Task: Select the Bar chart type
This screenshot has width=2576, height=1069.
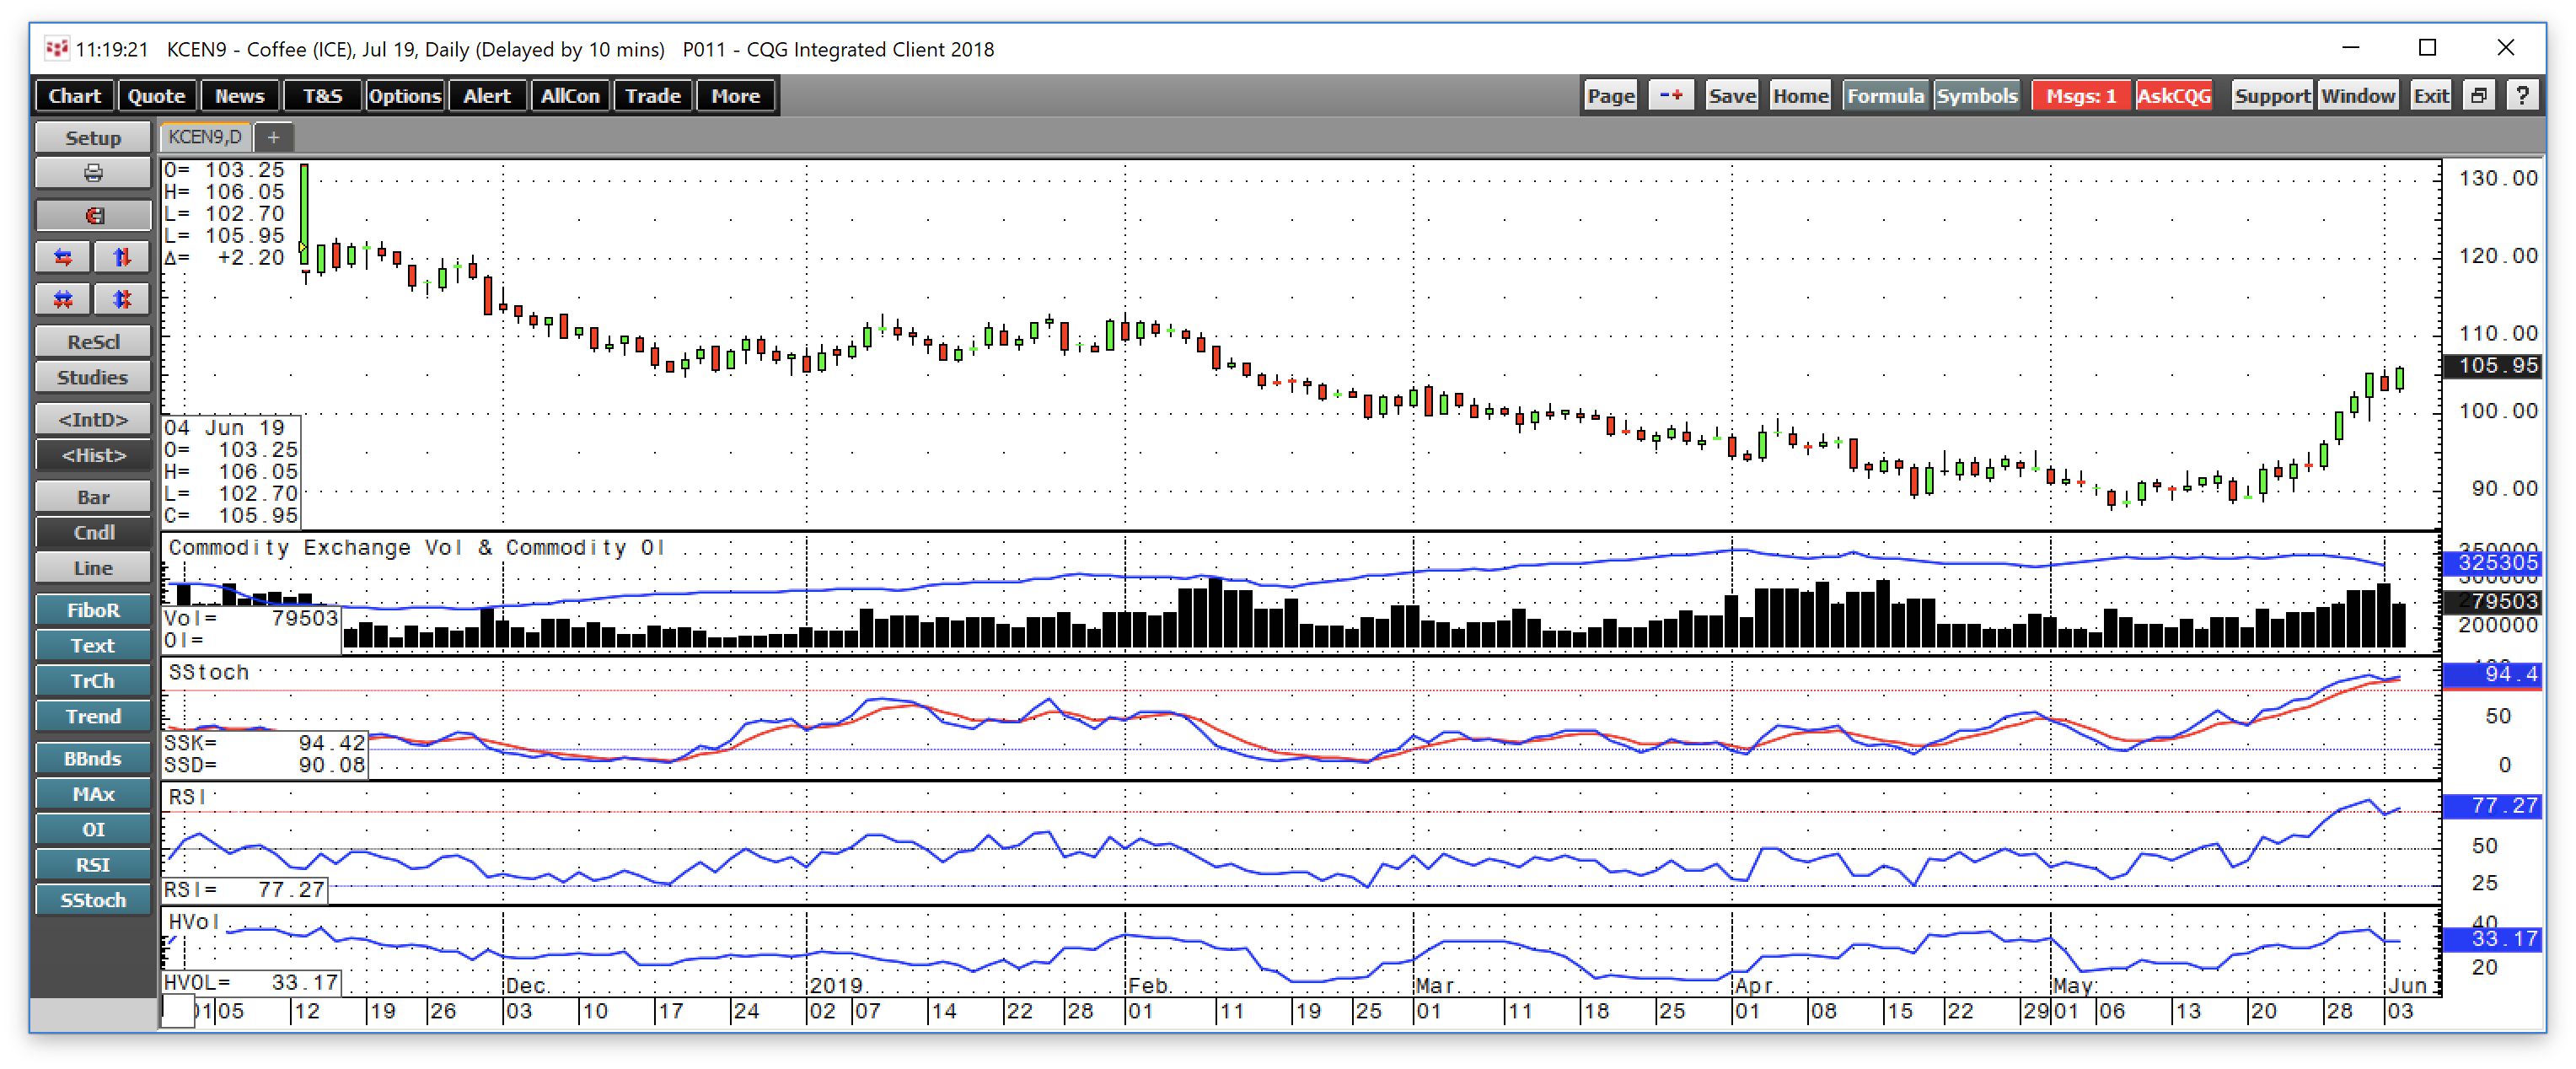Action: (93, 497)
